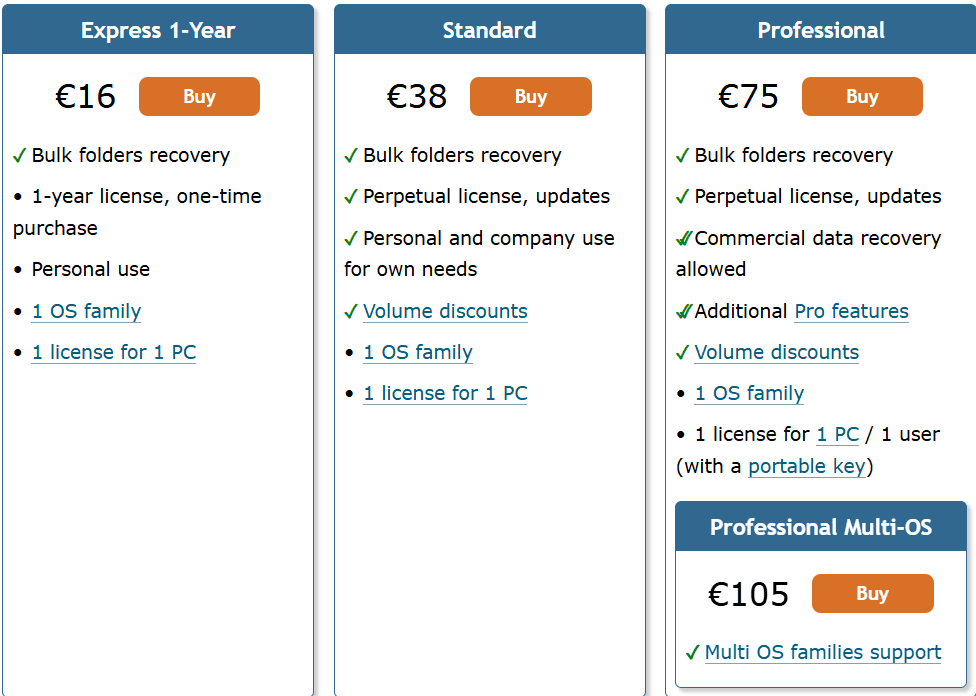Click Volume discounts in Professional plan
The image size is (976, 696).
click(776, 352)
